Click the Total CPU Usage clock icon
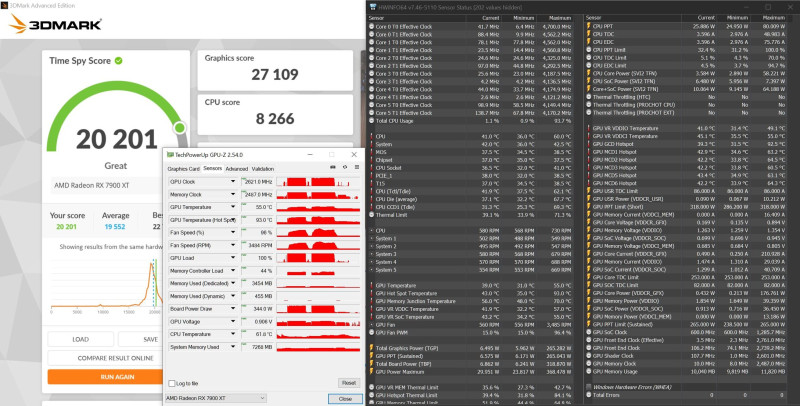The width and height of the screenshot is (800, 406). [371, 121]
